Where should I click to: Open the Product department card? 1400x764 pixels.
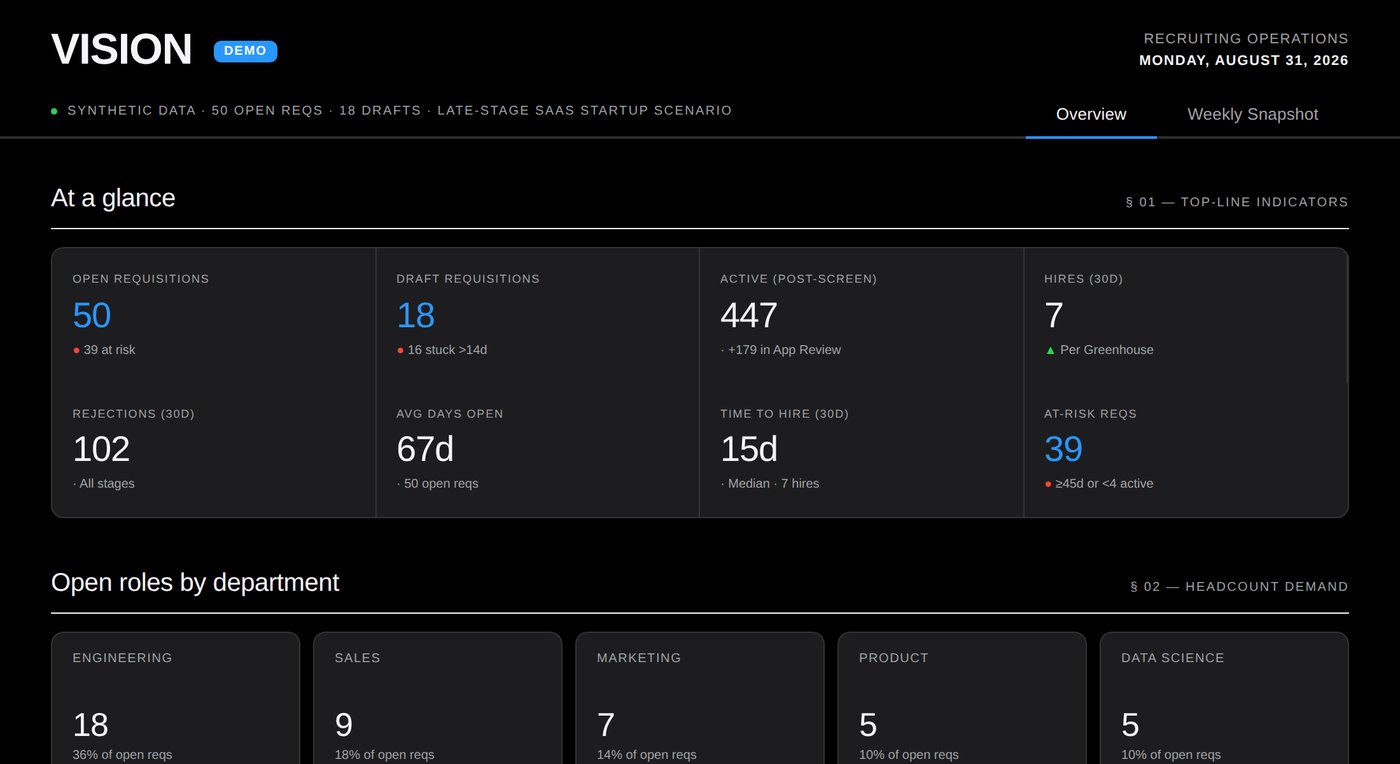point(962,698)
